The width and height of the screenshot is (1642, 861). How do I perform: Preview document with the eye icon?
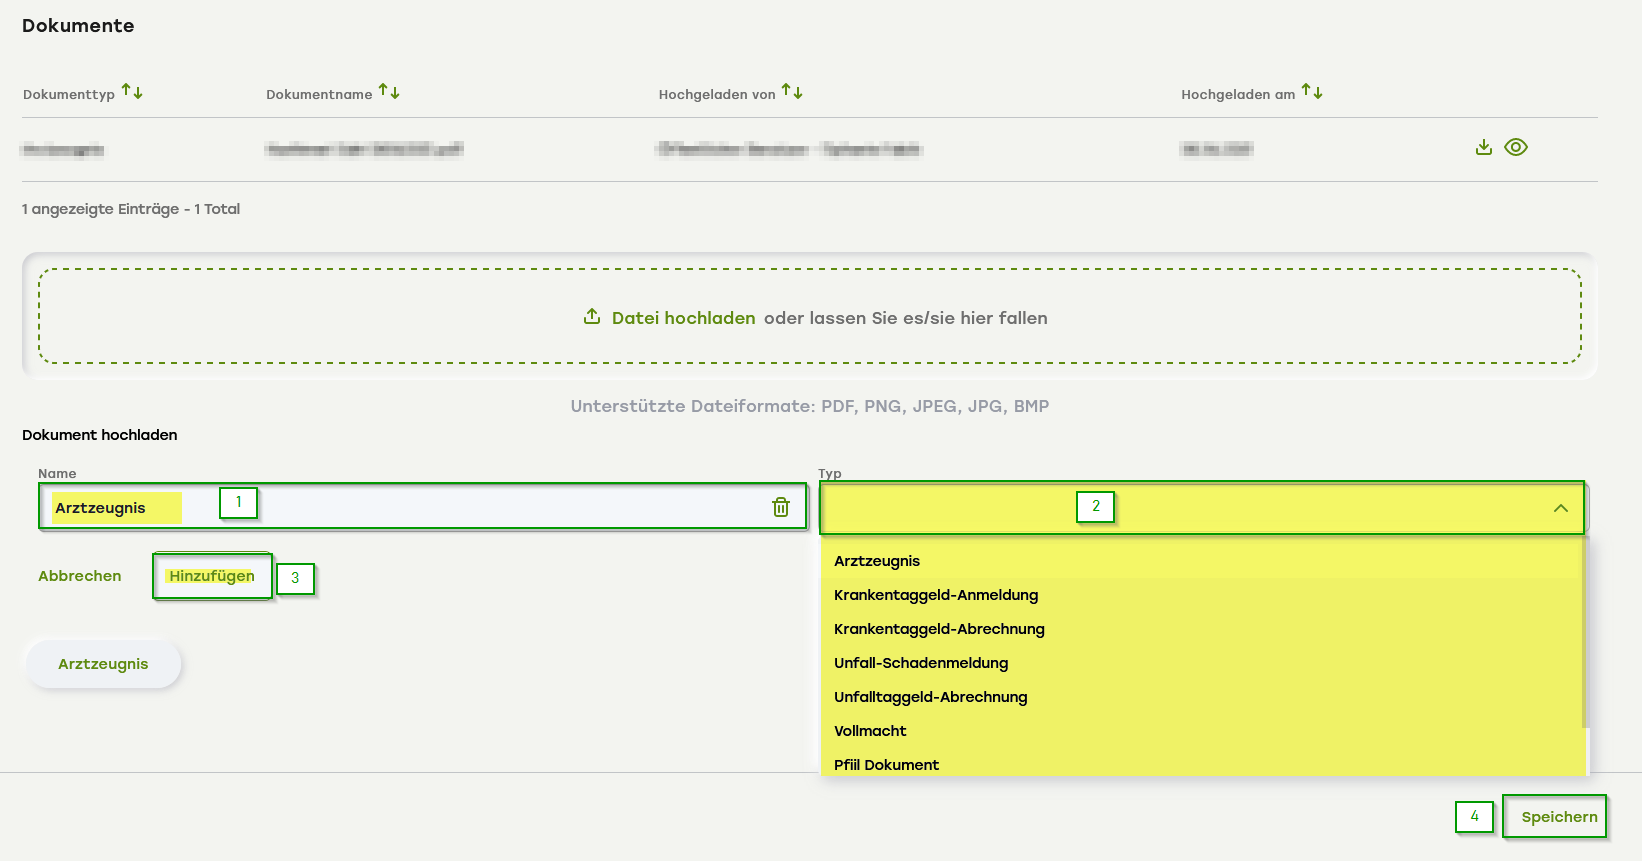1516,148
